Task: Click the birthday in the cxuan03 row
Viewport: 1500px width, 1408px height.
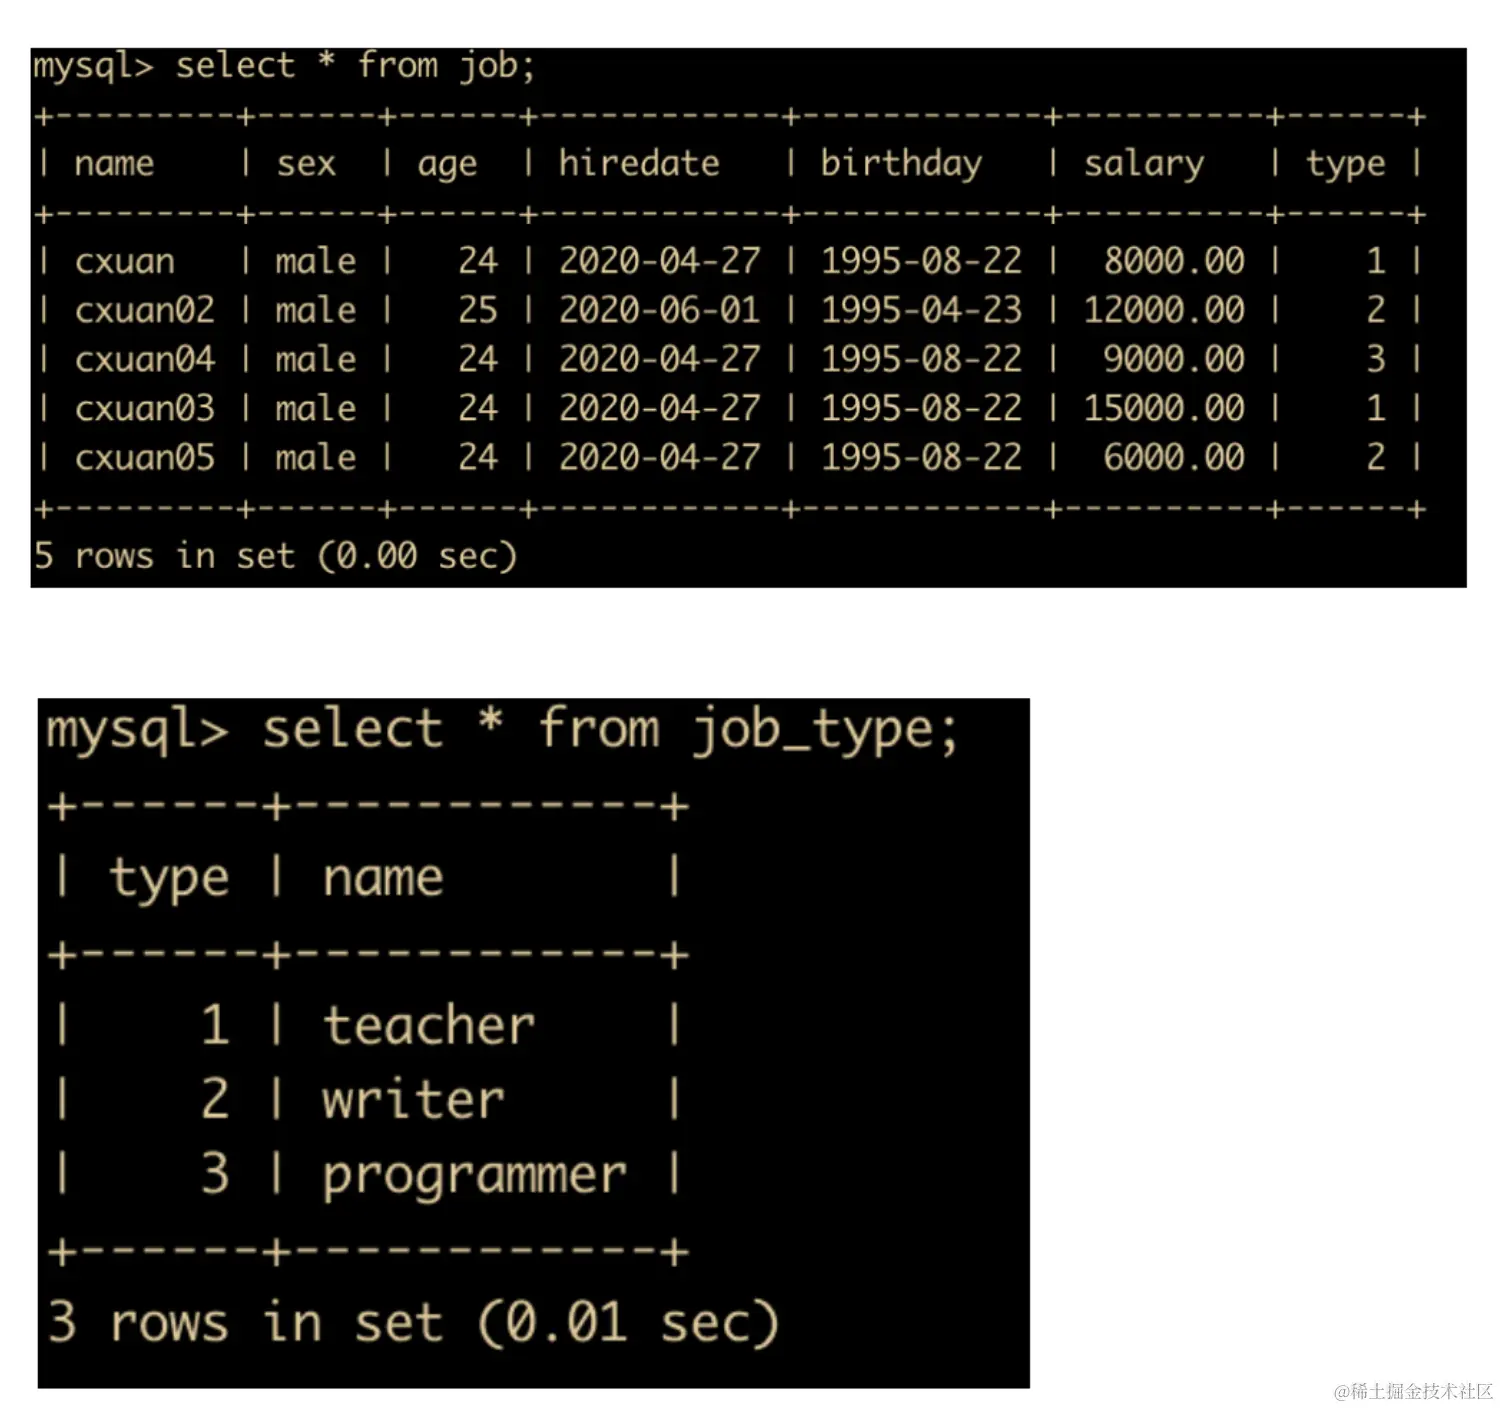Action: coord(921,408)
